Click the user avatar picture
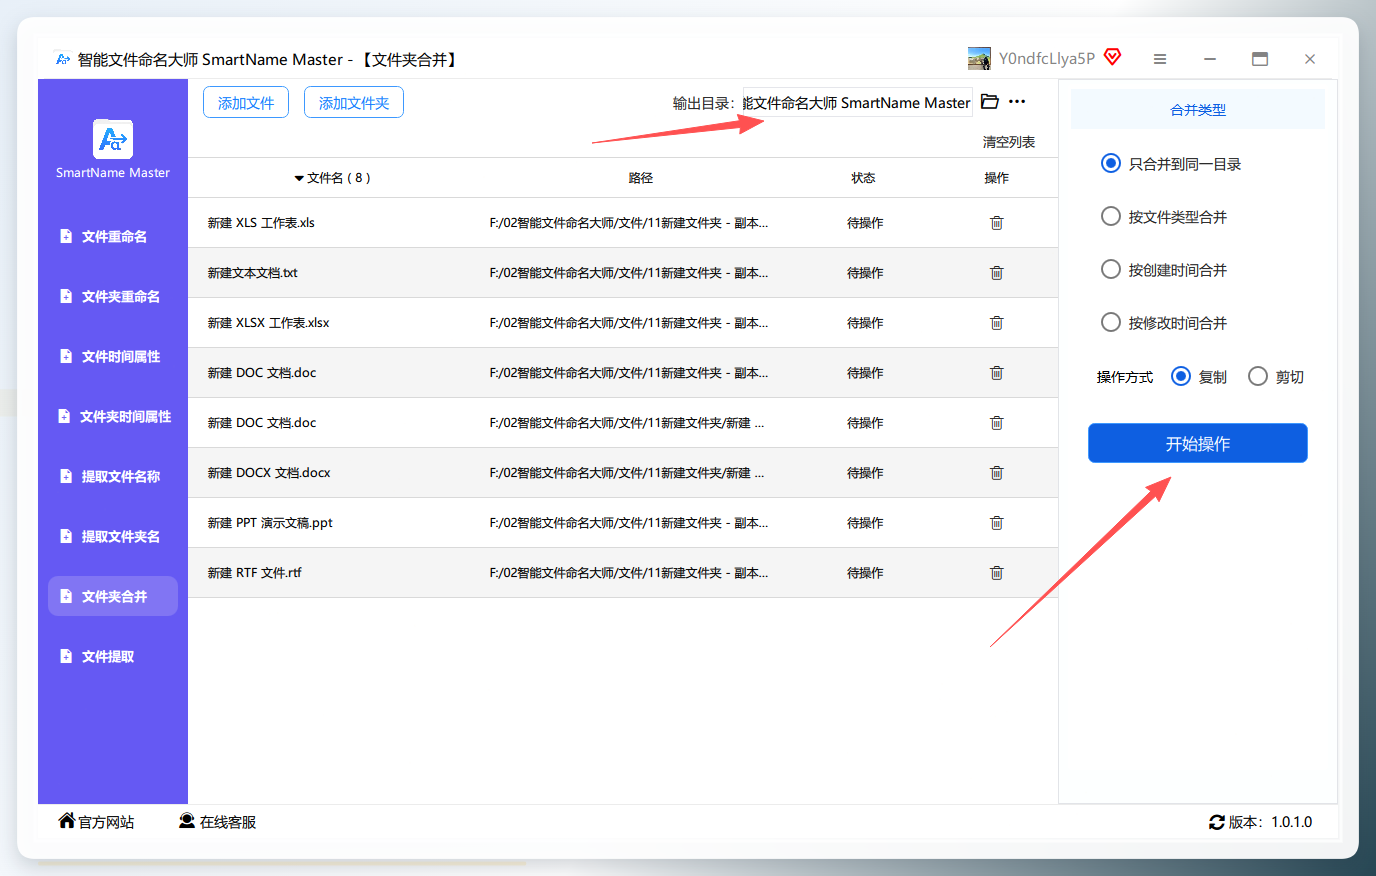Viewport: 1376px width, 876px height. click(x=979, y=59)
